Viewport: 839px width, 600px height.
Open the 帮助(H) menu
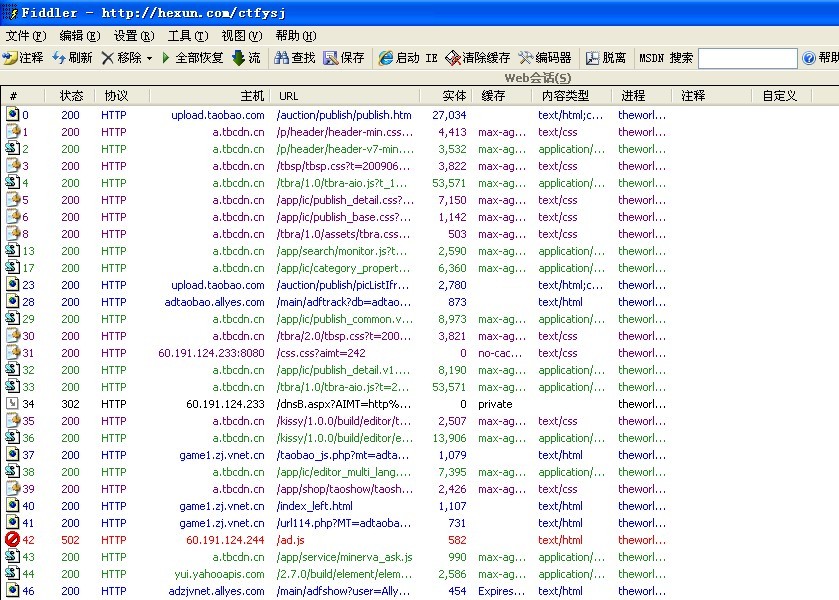(x=296, y=36)
